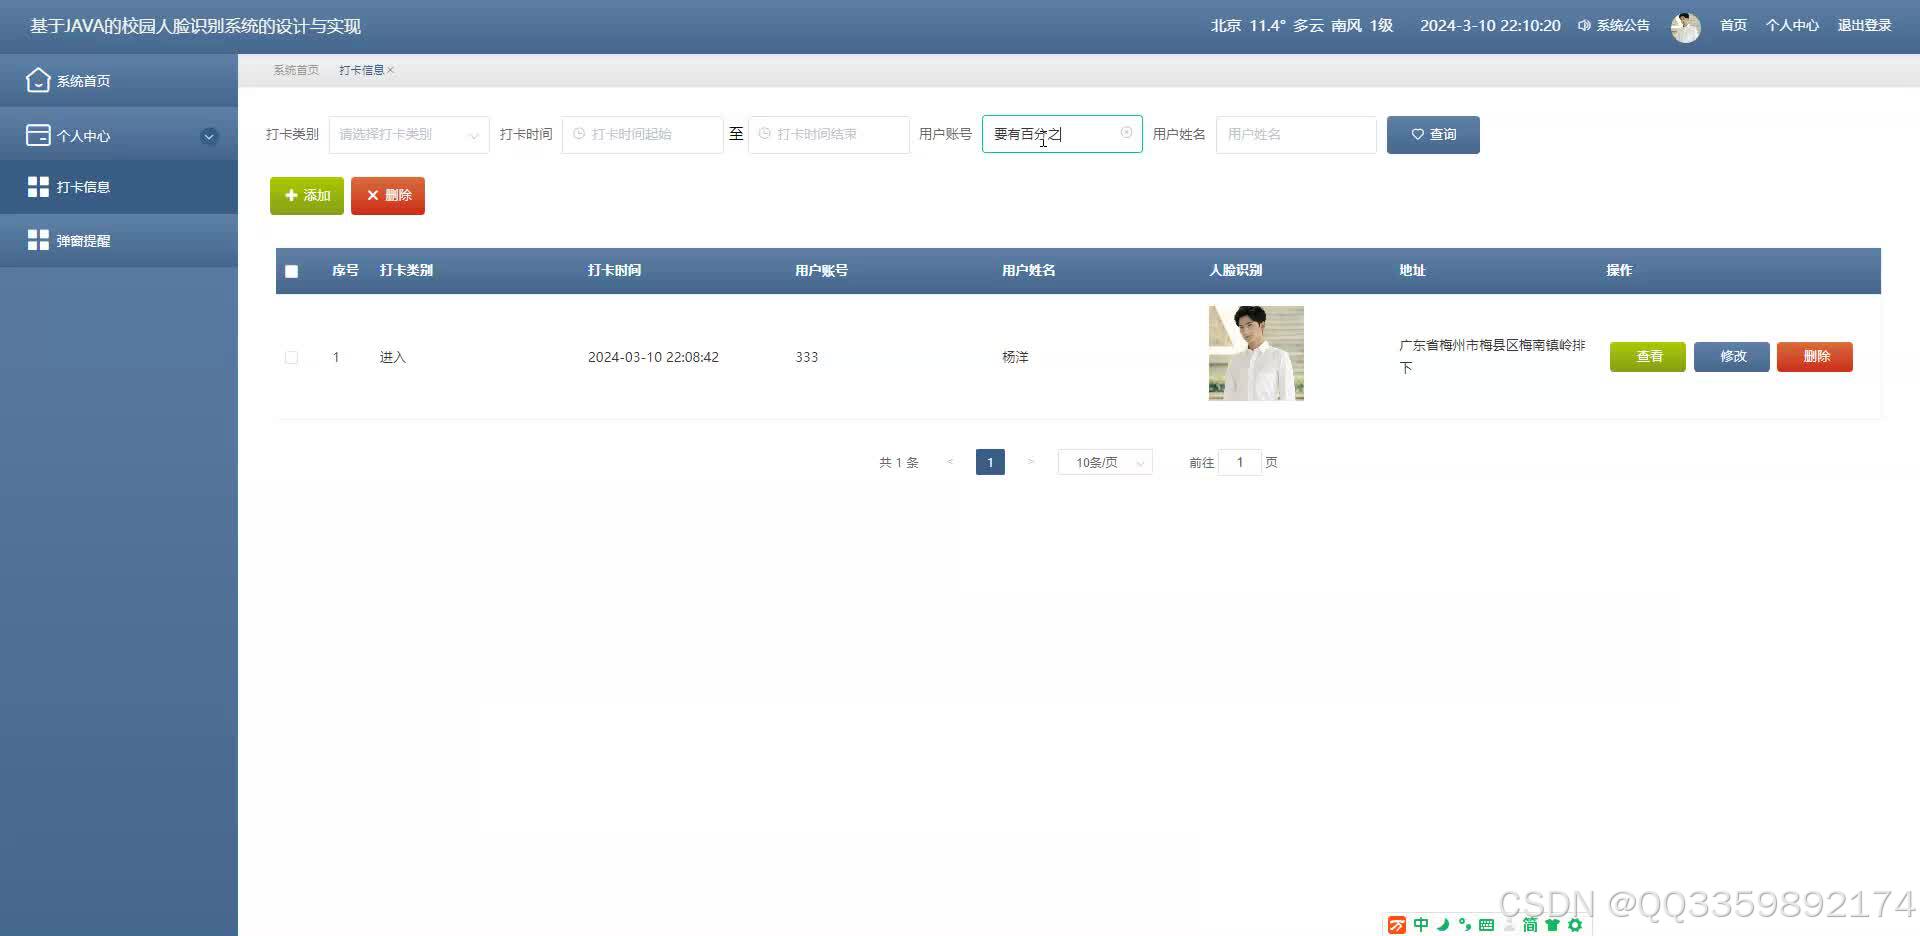Click the 查询 search button

click(1433, 135)
